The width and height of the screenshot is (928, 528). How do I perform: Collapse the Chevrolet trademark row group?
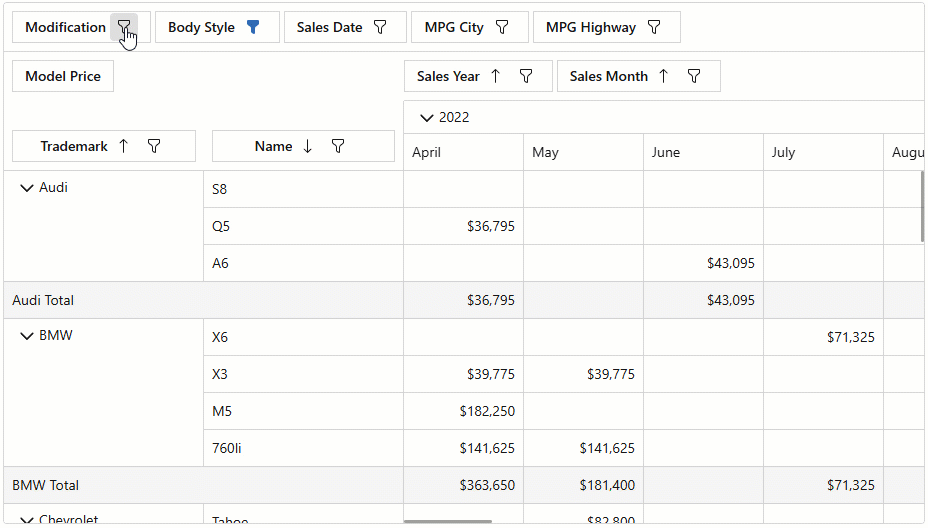[x=27, y=520]
